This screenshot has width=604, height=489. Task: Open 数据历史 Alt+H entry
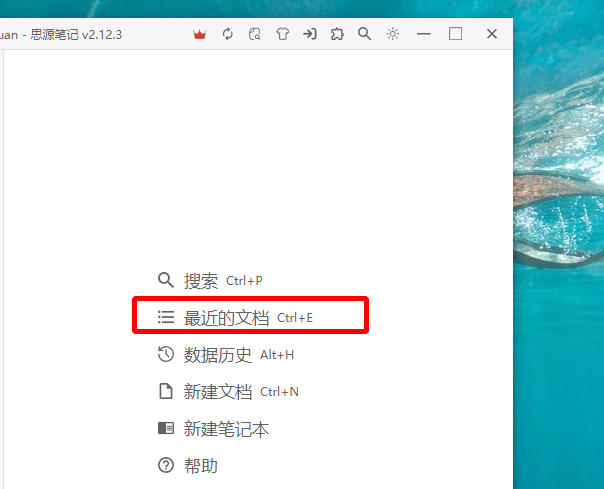(226, 355)
